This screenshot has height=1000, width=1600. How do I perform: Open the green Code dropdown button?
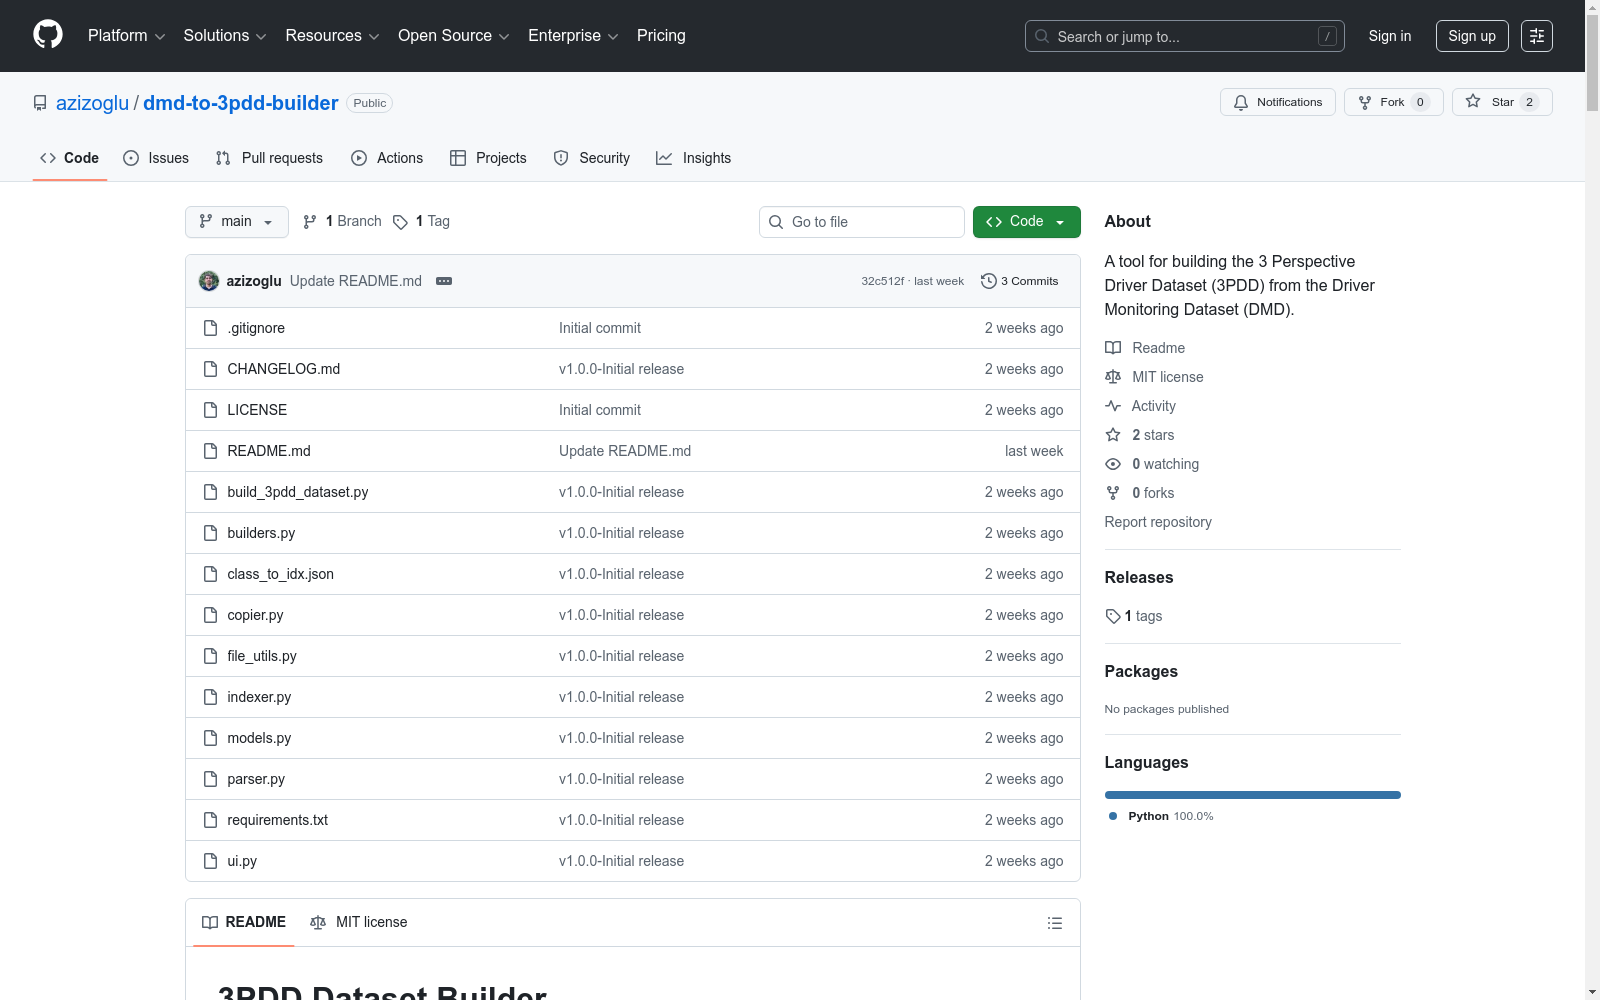(1027, 222)
